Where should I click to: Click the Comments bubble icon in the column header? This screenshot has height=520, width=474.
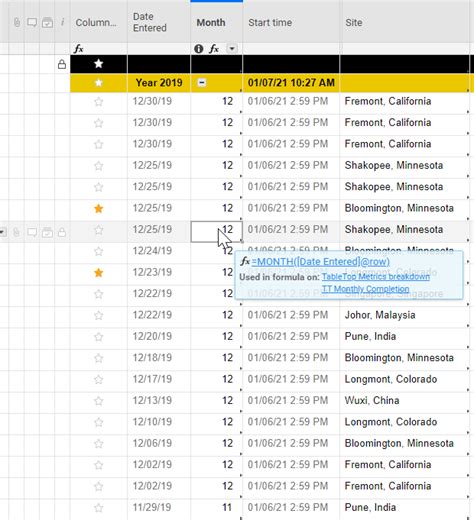click(32, 22)
